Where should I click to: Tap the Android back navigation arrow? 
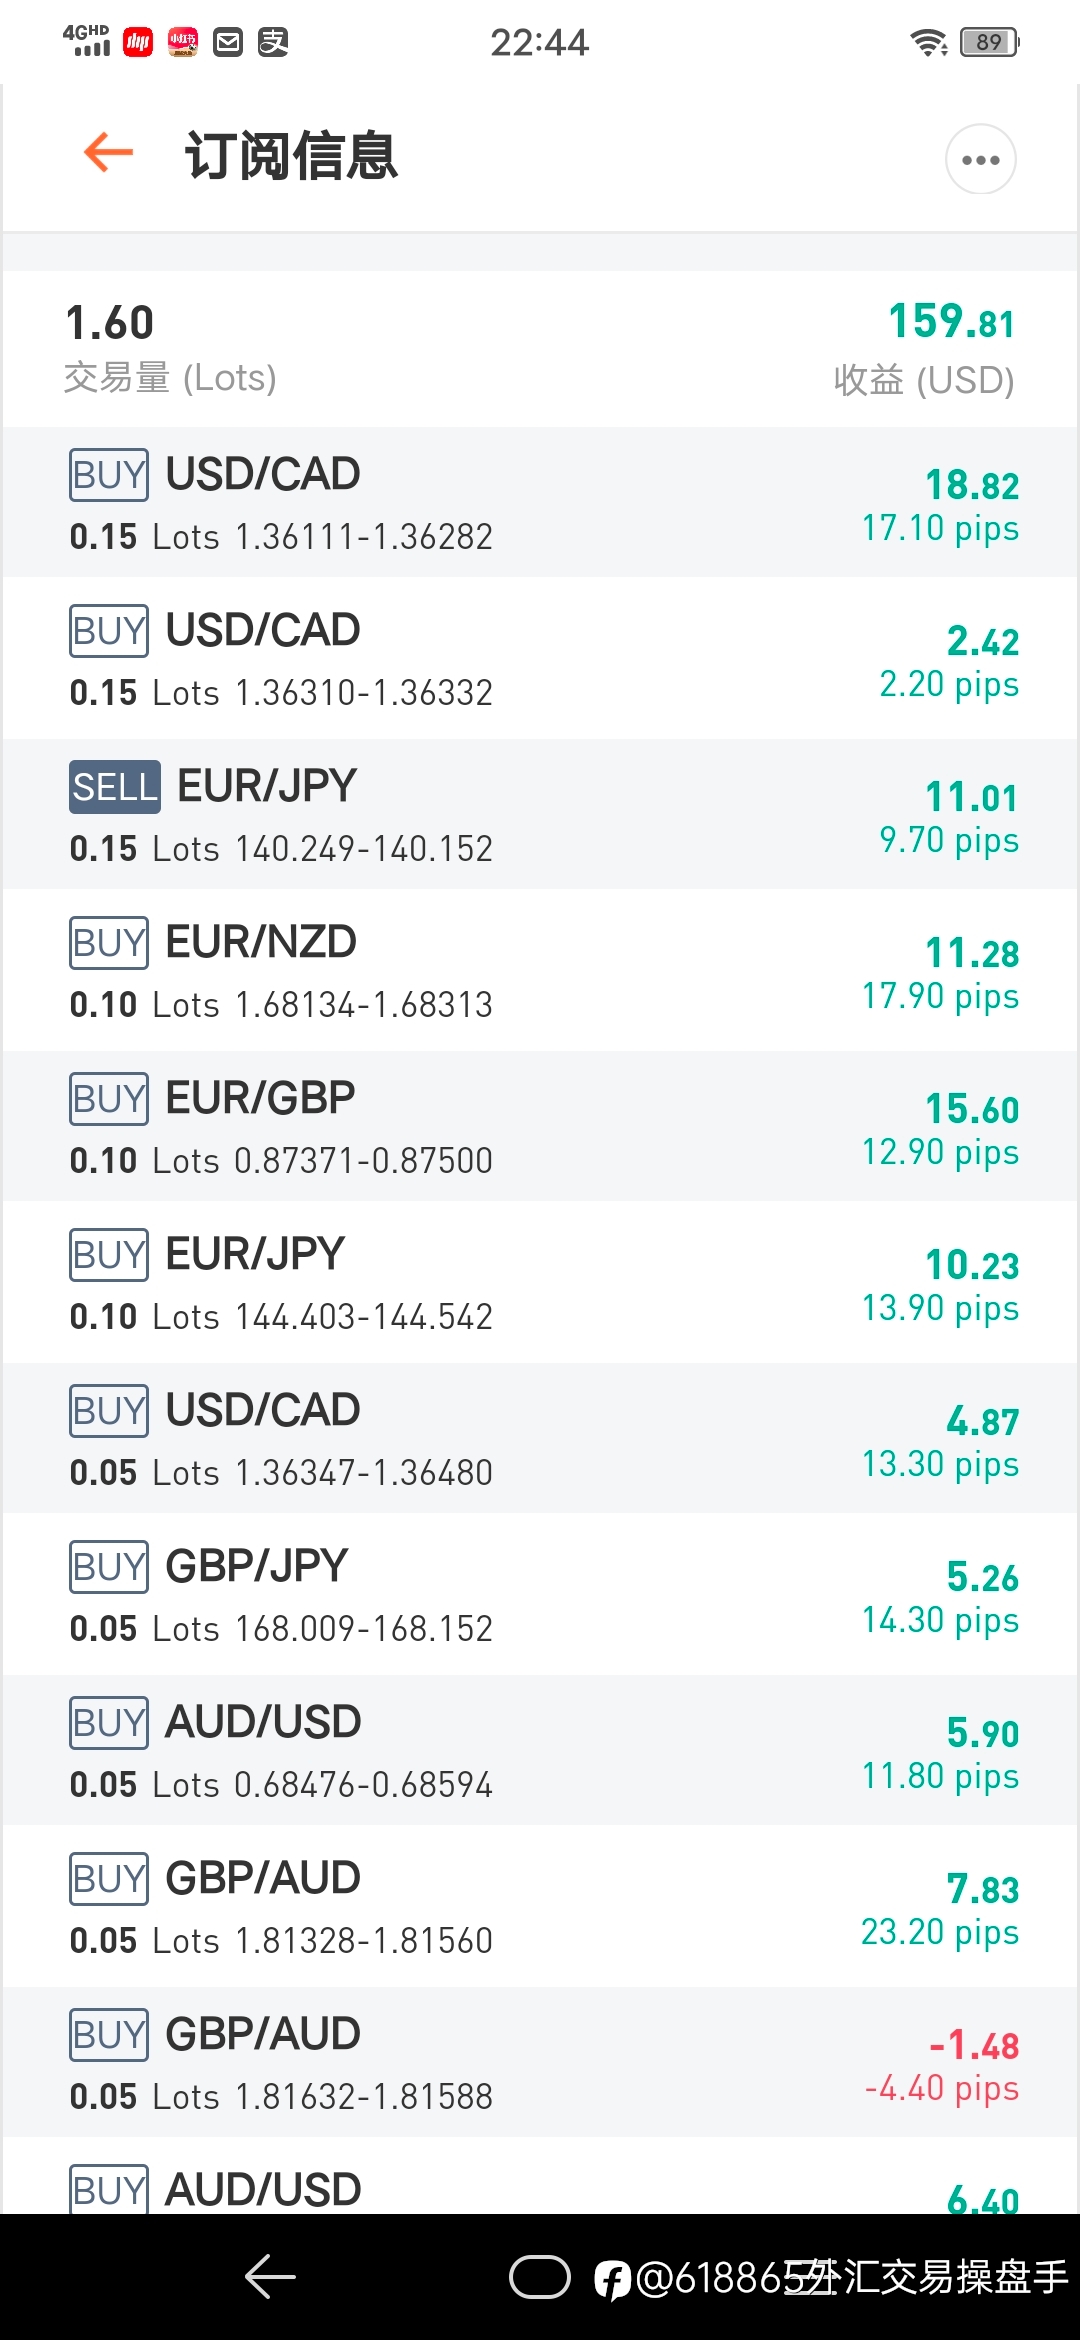coord(270,2277)
